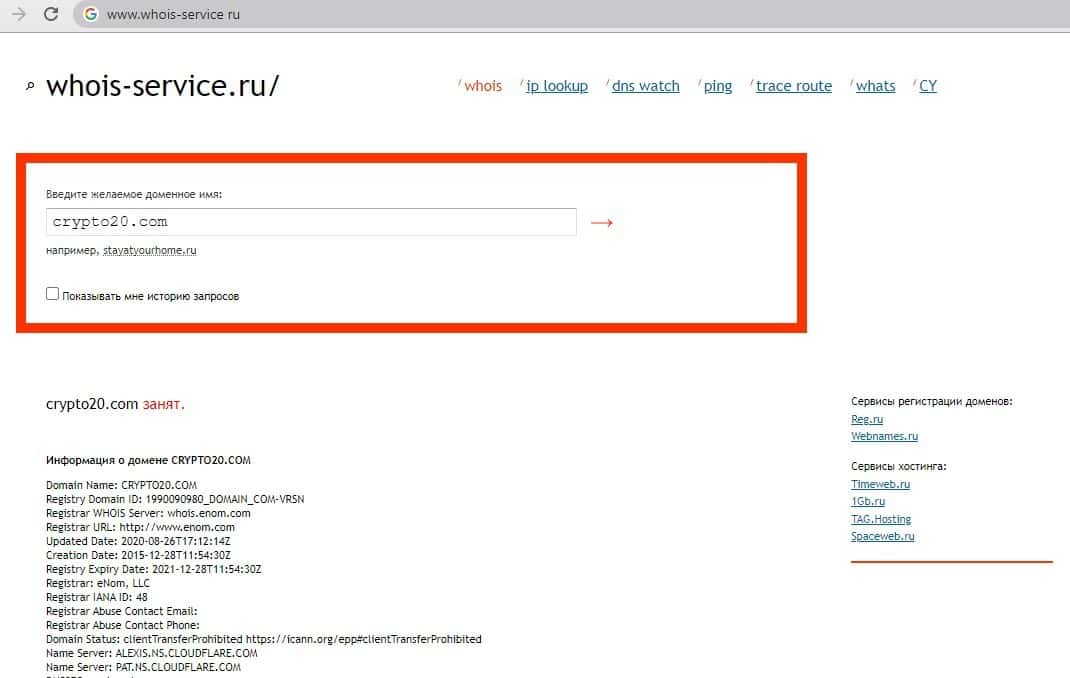
Task: Click example link stayatyourhome.ru
Action: pyautogui.click(x=149, y=250)
